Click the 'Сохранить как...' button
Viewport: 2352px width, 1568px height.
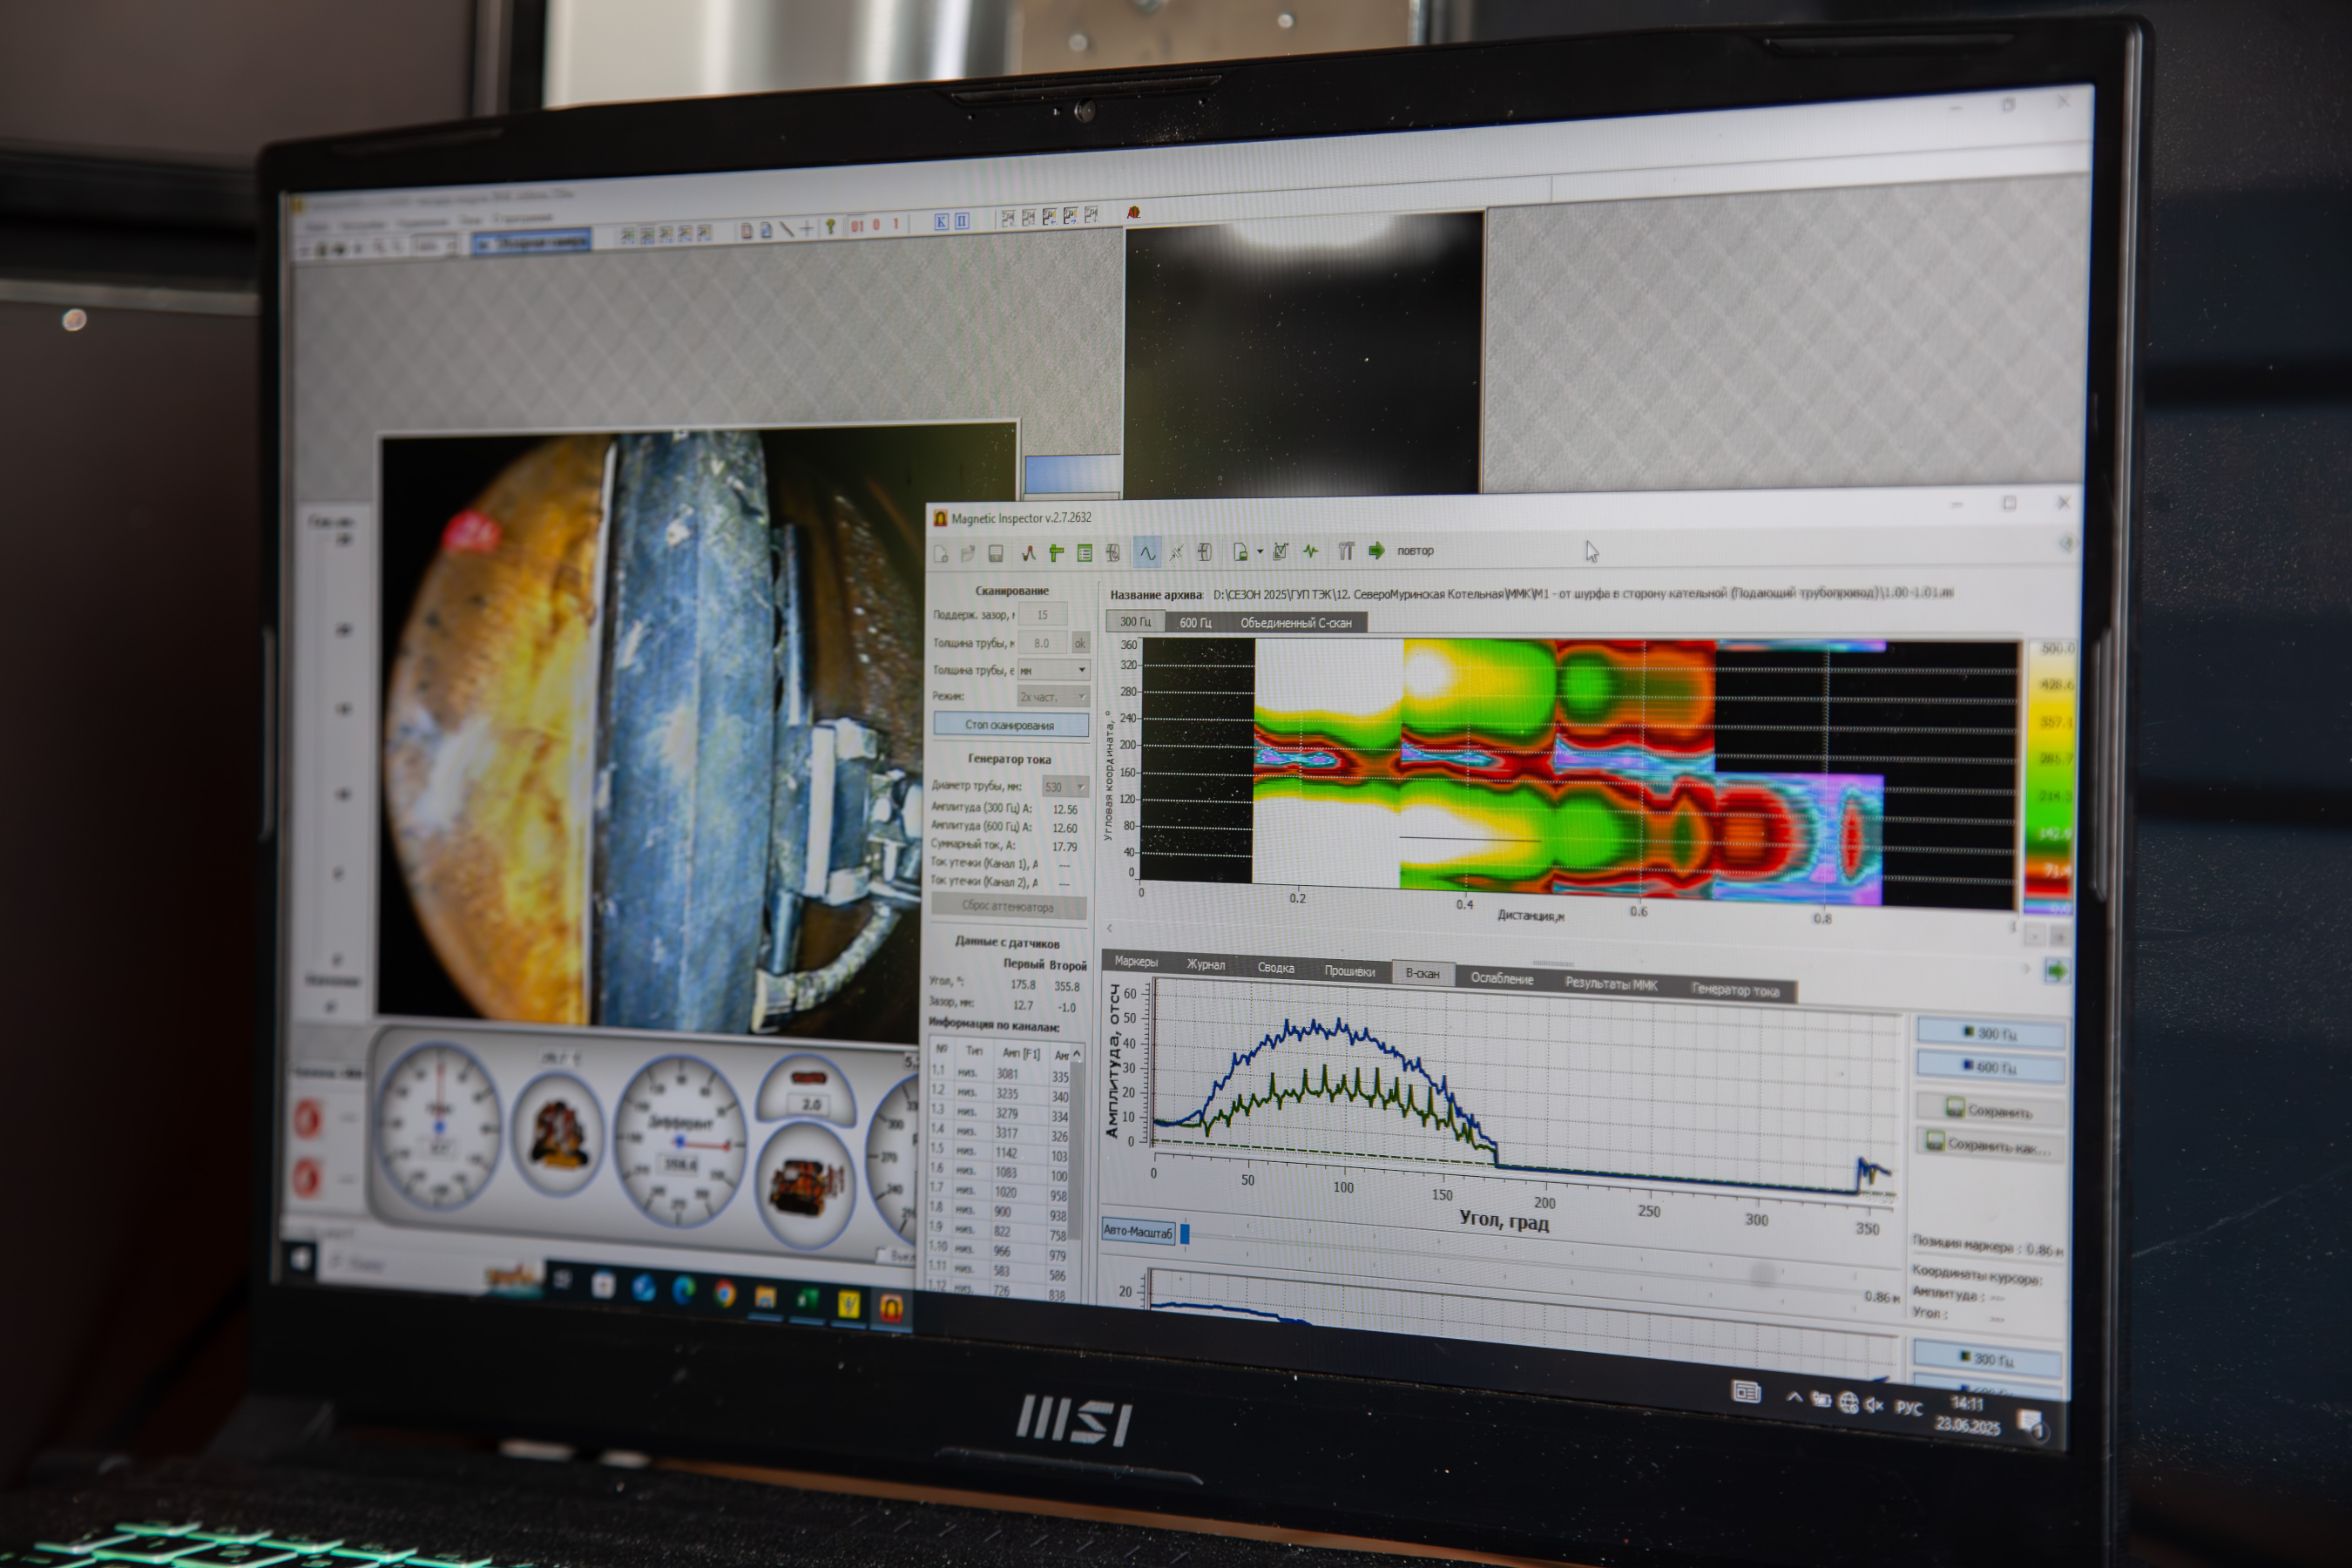tap(1990, 1145)
